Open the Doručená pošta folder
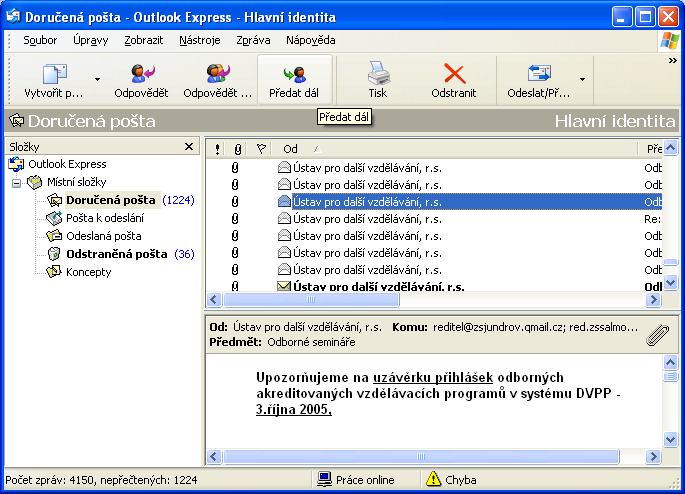 111,200
